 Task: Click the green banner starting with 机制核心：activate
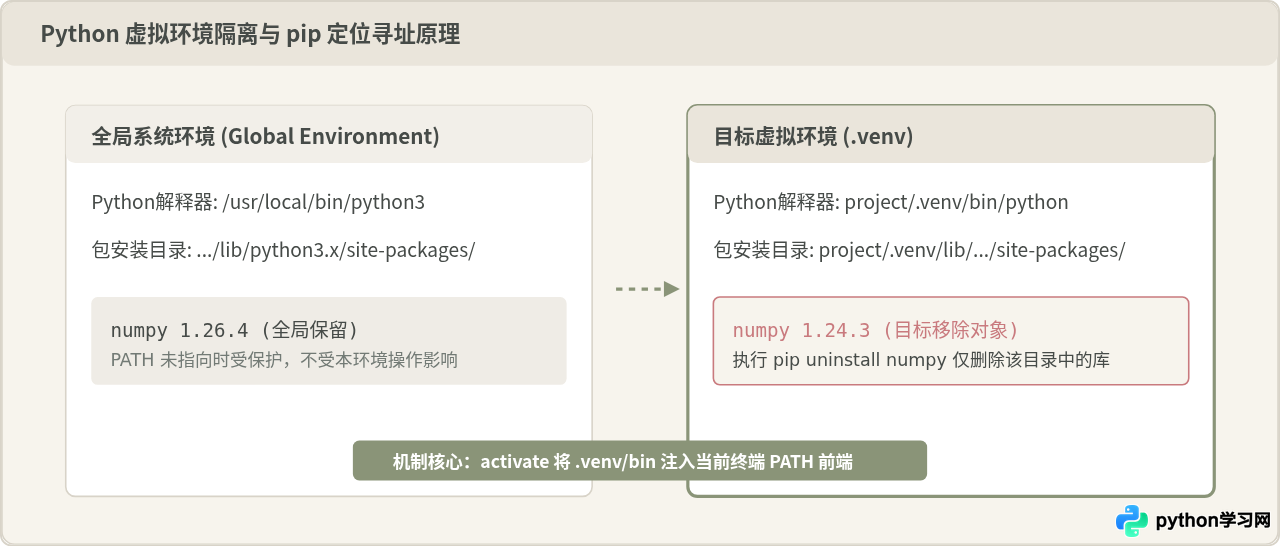pyautogui.click(x=640, y=461)
